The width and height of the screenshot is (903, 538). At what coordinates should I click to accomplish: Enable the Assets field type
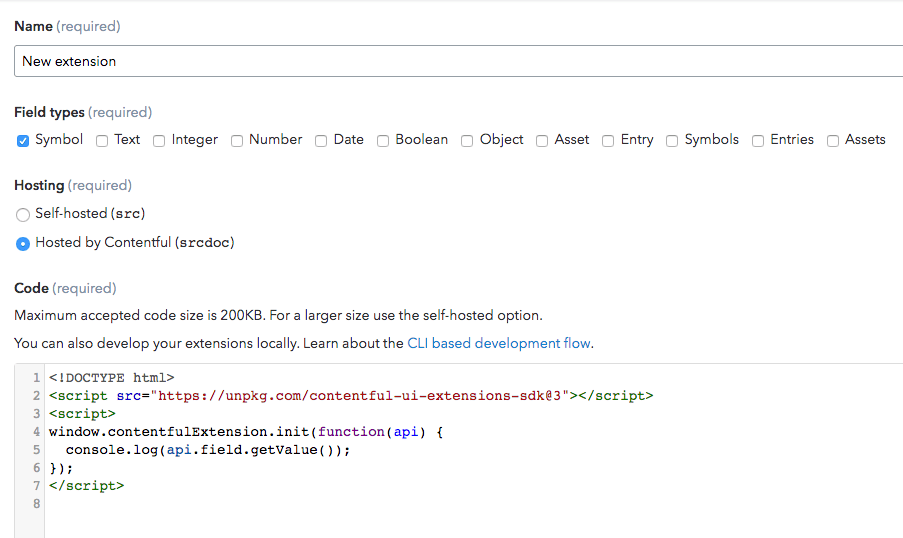tap(833, 141)
